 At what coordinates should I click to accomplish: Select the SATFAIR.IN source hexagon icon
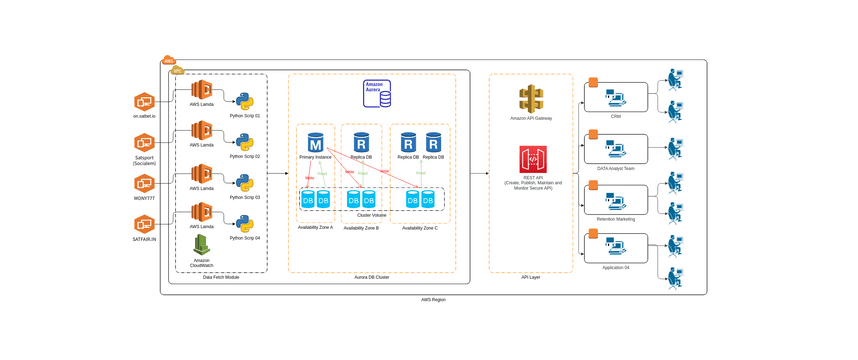click(144, 224)
